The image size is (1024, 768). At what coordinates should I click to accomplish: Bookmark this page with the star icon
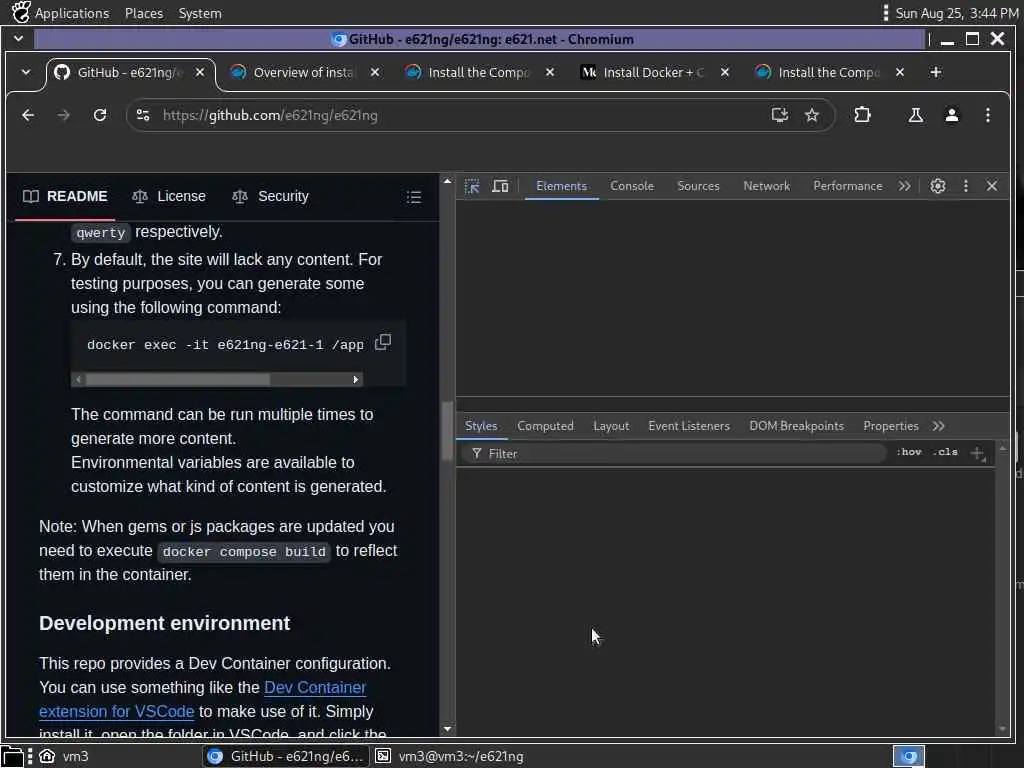point(812,116)
